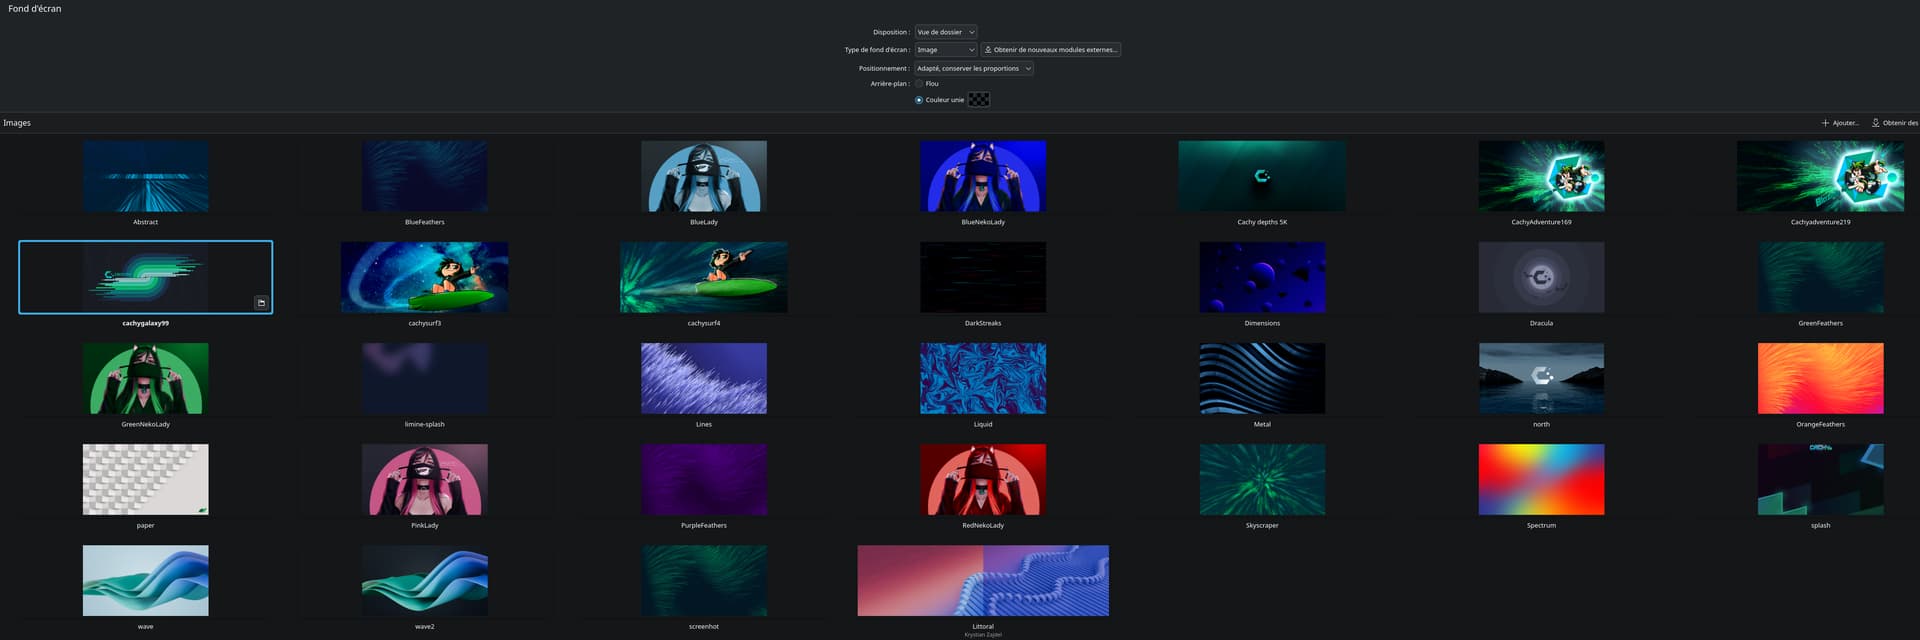1920x640 pixels.
Task: Click the plus icon beside Ajouter
Action: coord(1825,123)
